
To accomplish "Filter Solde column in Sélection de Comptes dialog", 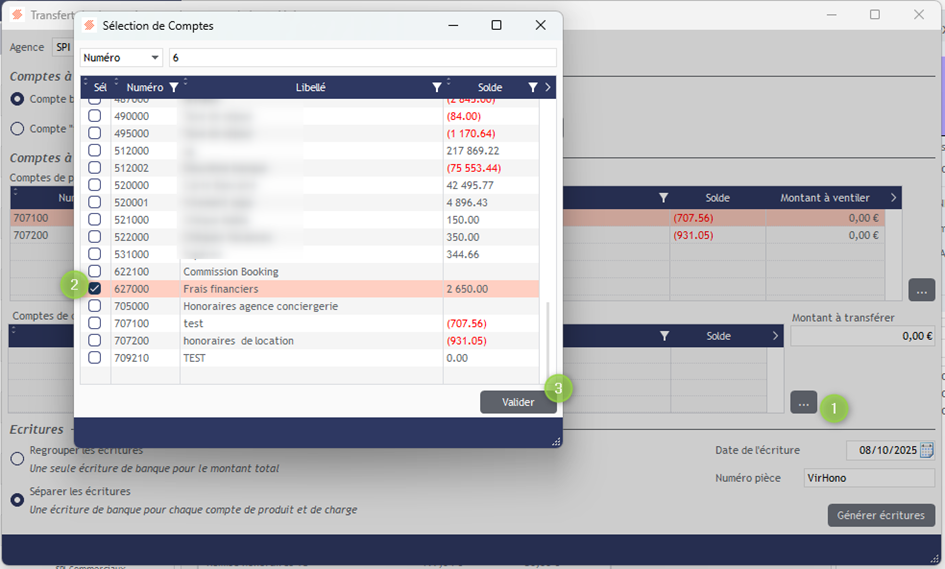I will click(x=533, y=88).
